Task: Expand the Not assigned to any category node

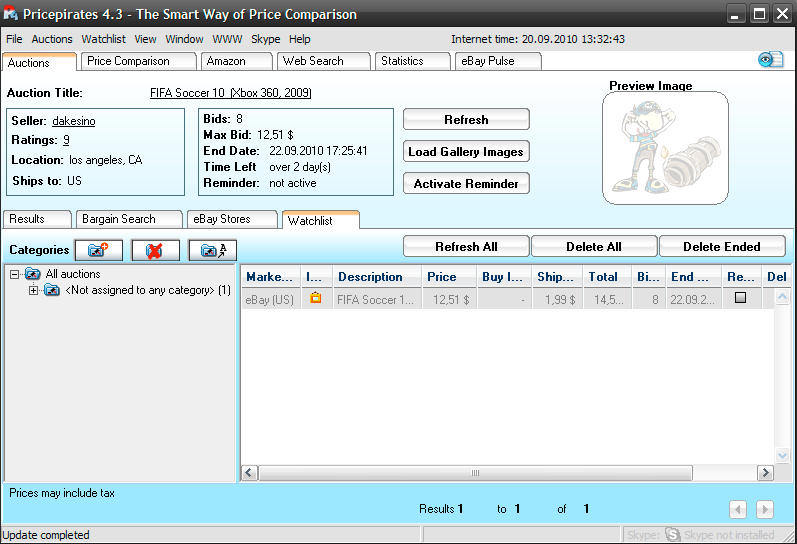Action: click(34, 291)
